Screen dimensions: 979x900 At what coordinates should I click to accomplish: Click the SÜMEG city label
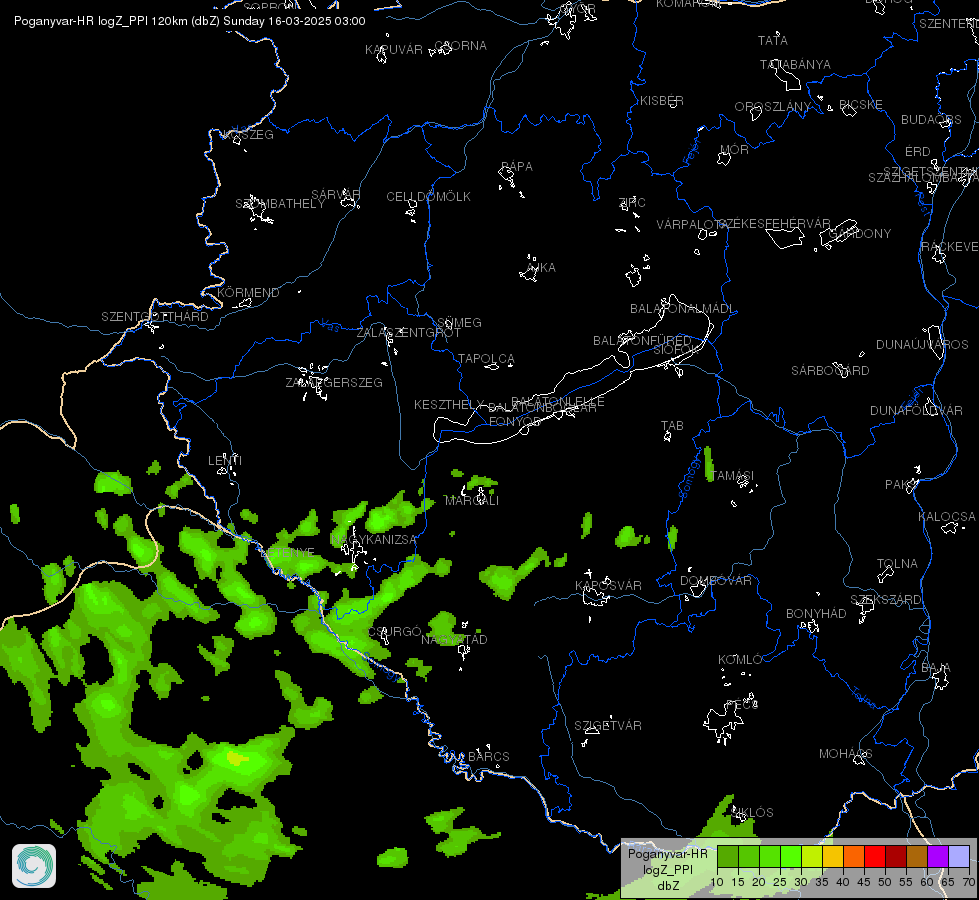click(460, 322)
